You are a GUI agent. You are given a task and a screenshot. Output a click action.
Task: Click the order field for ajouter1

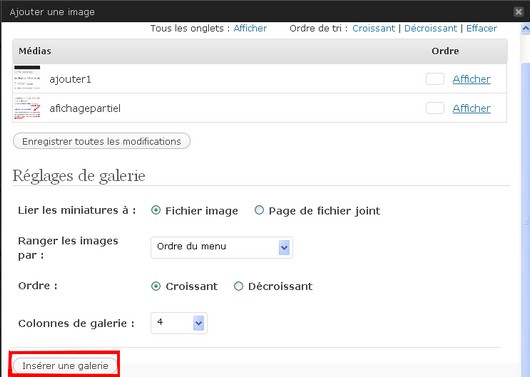click(435, 79)
